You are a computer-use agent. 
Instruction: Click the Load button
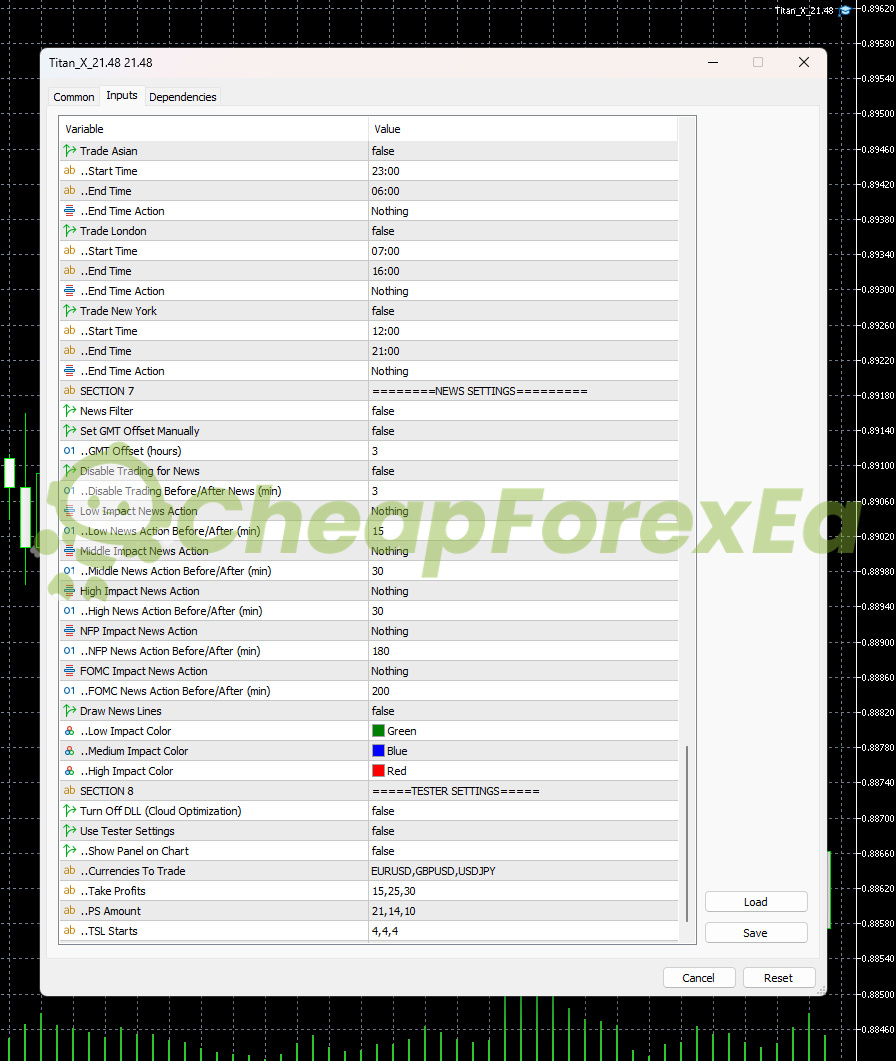756,902
